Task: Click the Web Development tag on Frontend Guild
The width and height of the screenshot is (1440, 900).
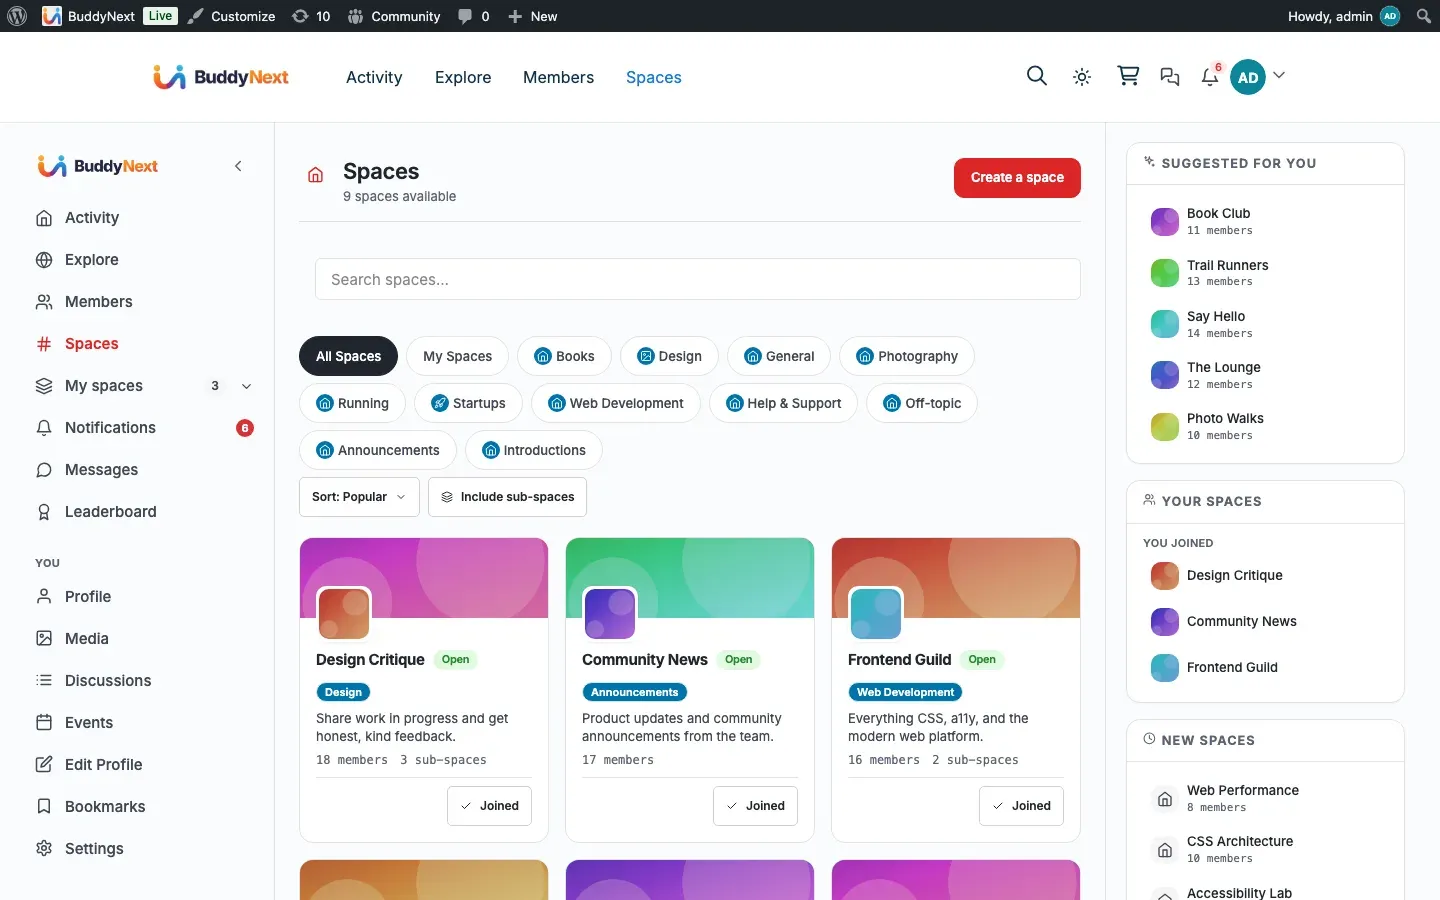Action: coord(905,692)
